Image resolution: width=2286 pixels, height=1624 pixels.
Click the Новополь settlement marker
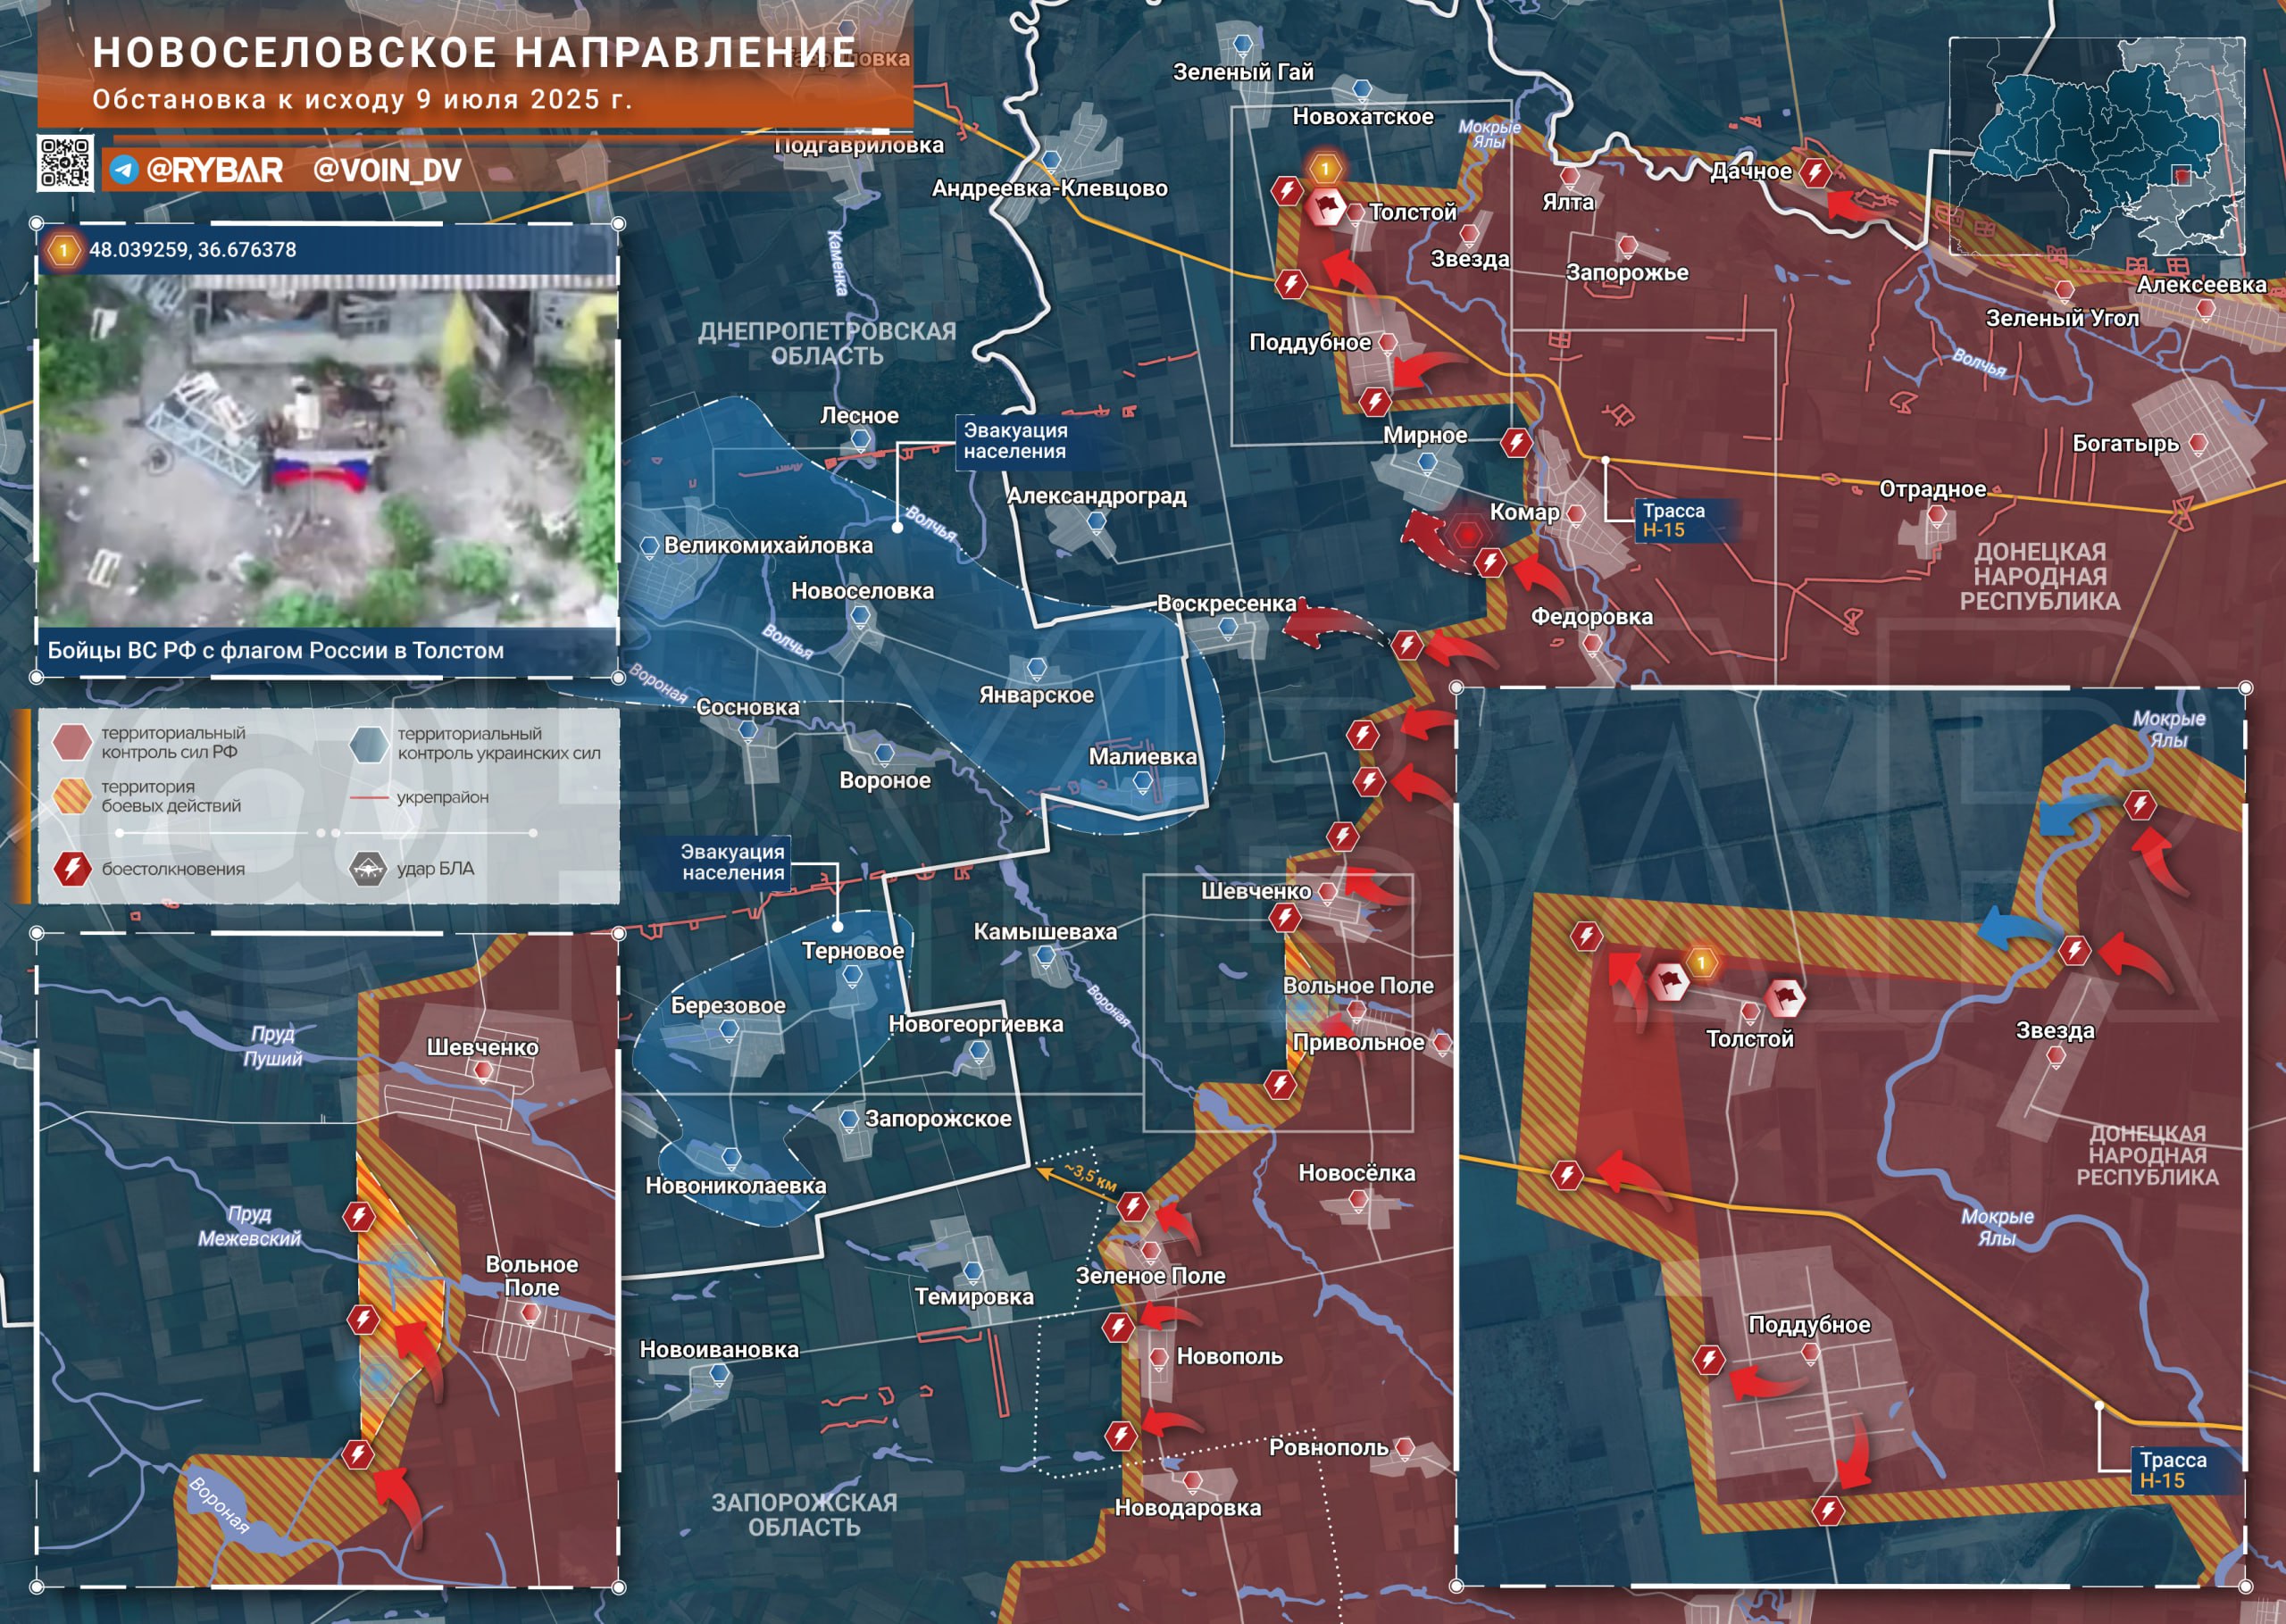point(1158,1358)
